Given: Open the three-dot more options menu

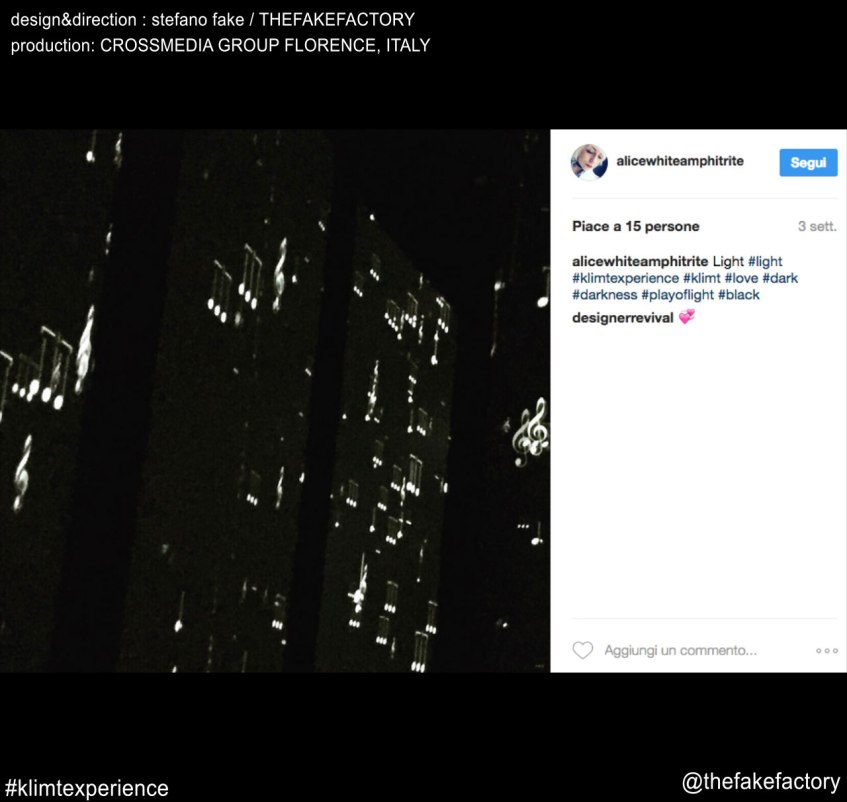Looking at the screenshot, I should pyautogui.click(x=826, y=651).
